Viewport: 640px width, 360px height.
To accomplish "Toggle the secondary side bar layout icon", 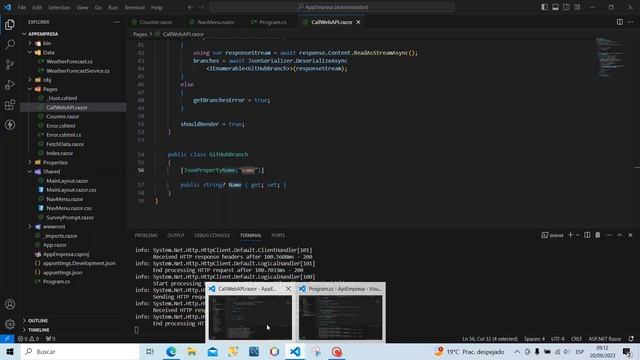I will point(566,7).
